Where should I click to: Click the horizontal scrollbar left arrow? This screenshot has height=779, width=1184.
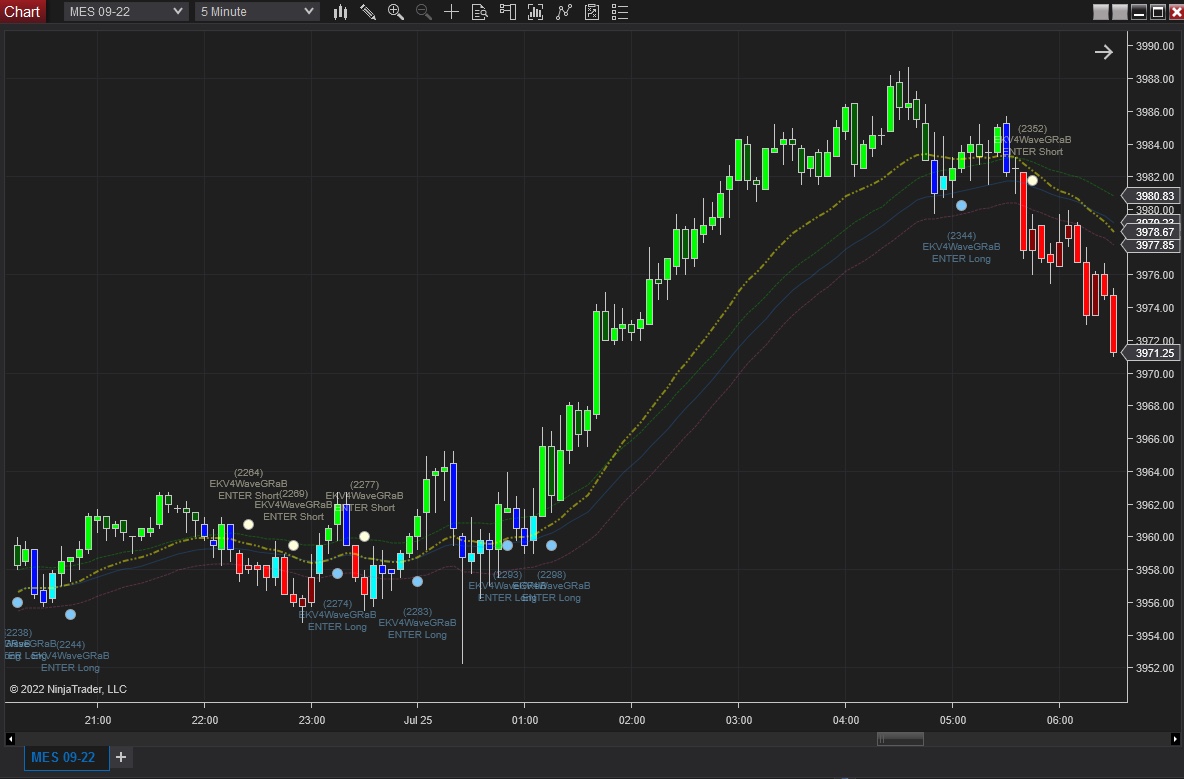(x=10, y=739)
